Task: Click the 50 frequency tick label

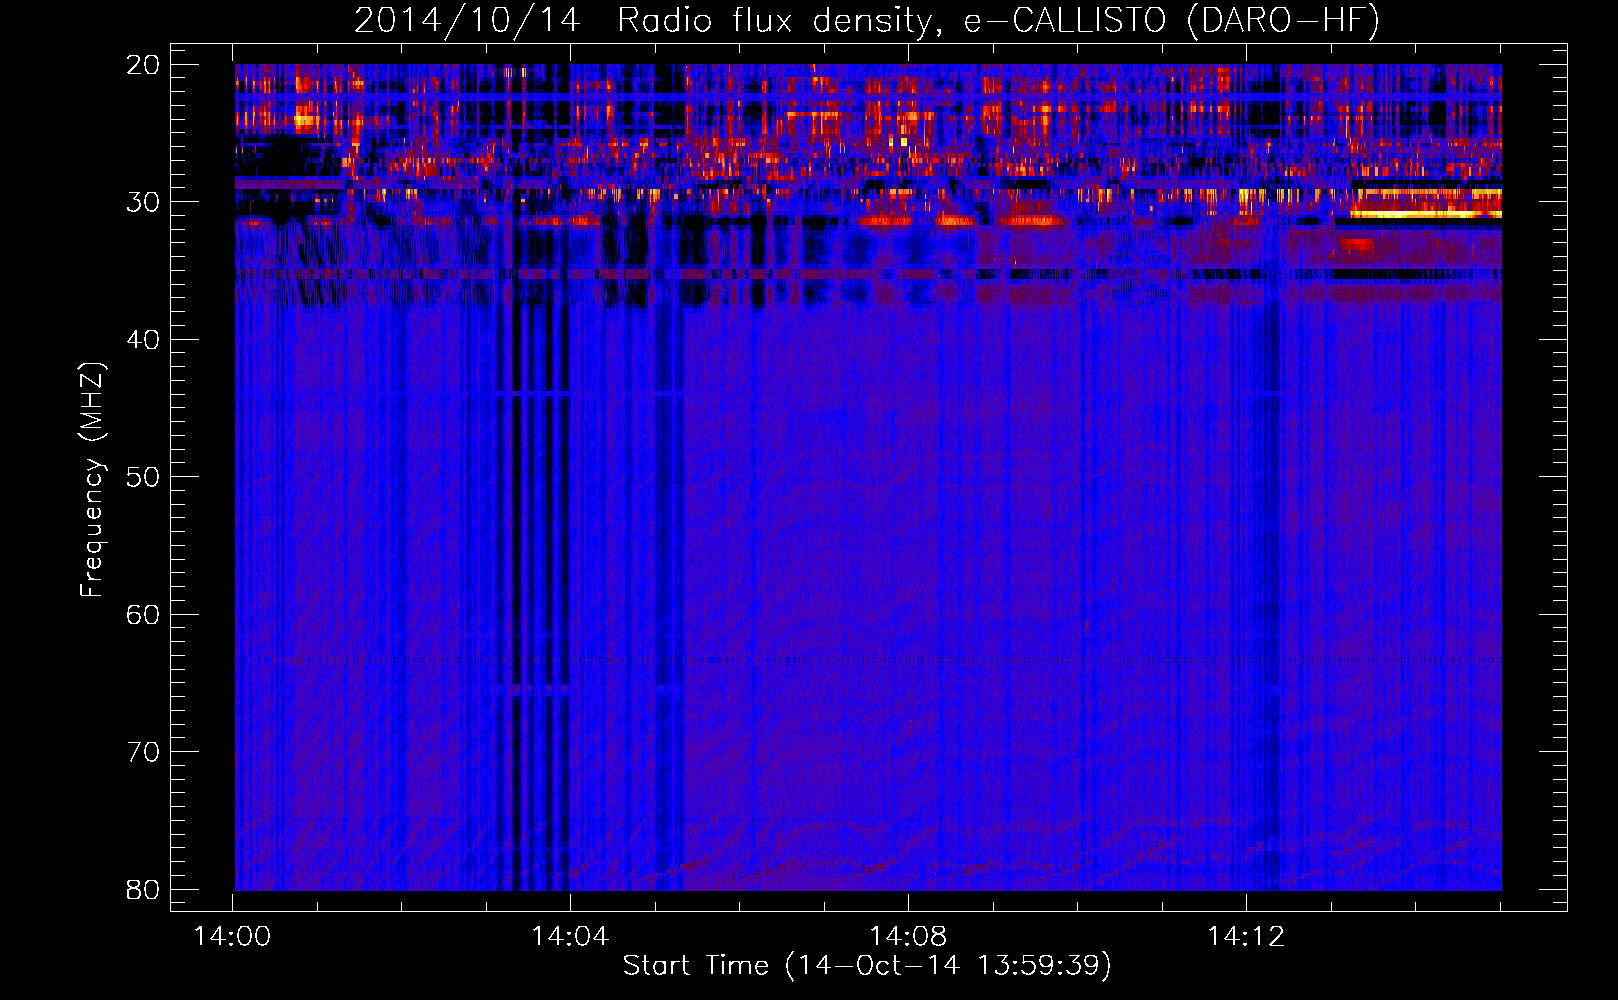Action: pos(143,477)
